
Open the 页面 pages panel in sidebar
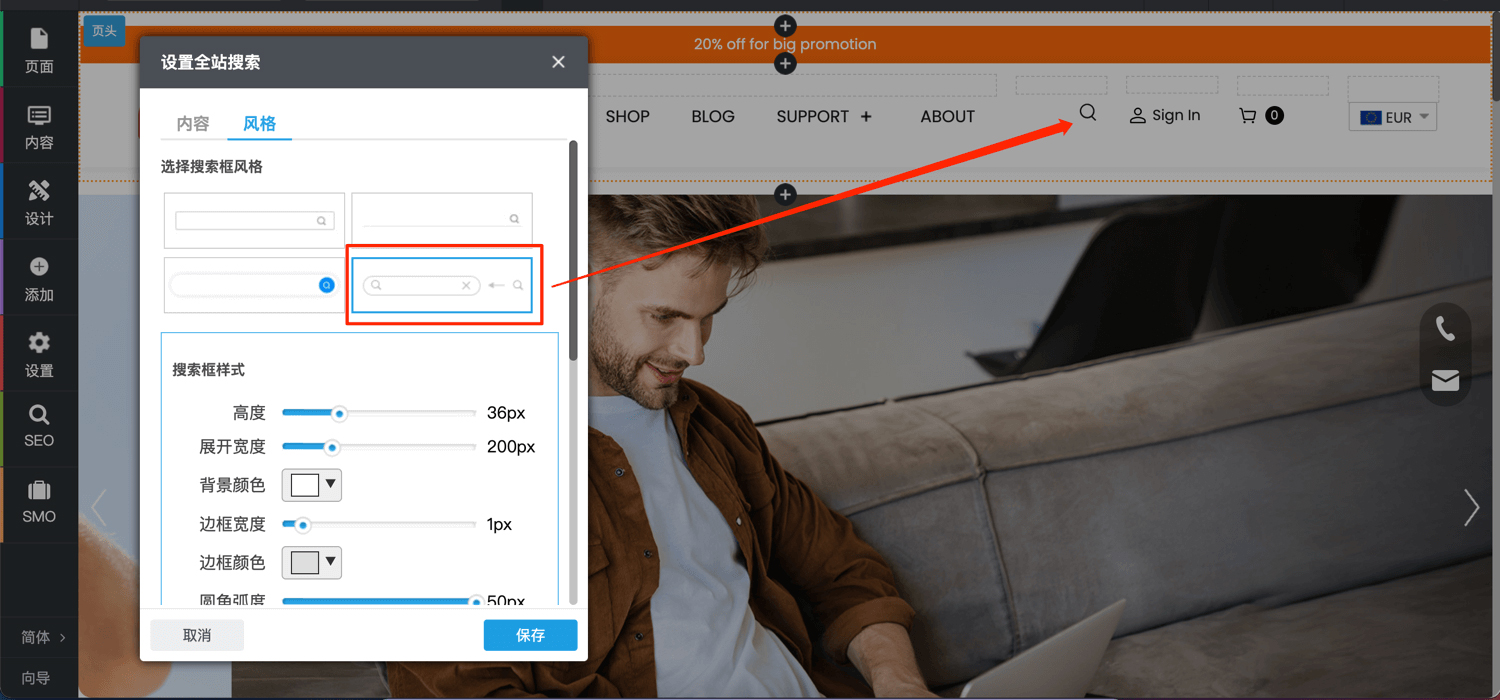click(39, 50)
